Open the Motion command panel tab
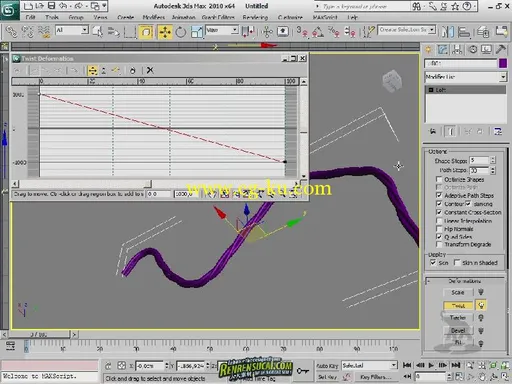The height and width of the screenshot is (384, 512). click(x=473, y=50)
